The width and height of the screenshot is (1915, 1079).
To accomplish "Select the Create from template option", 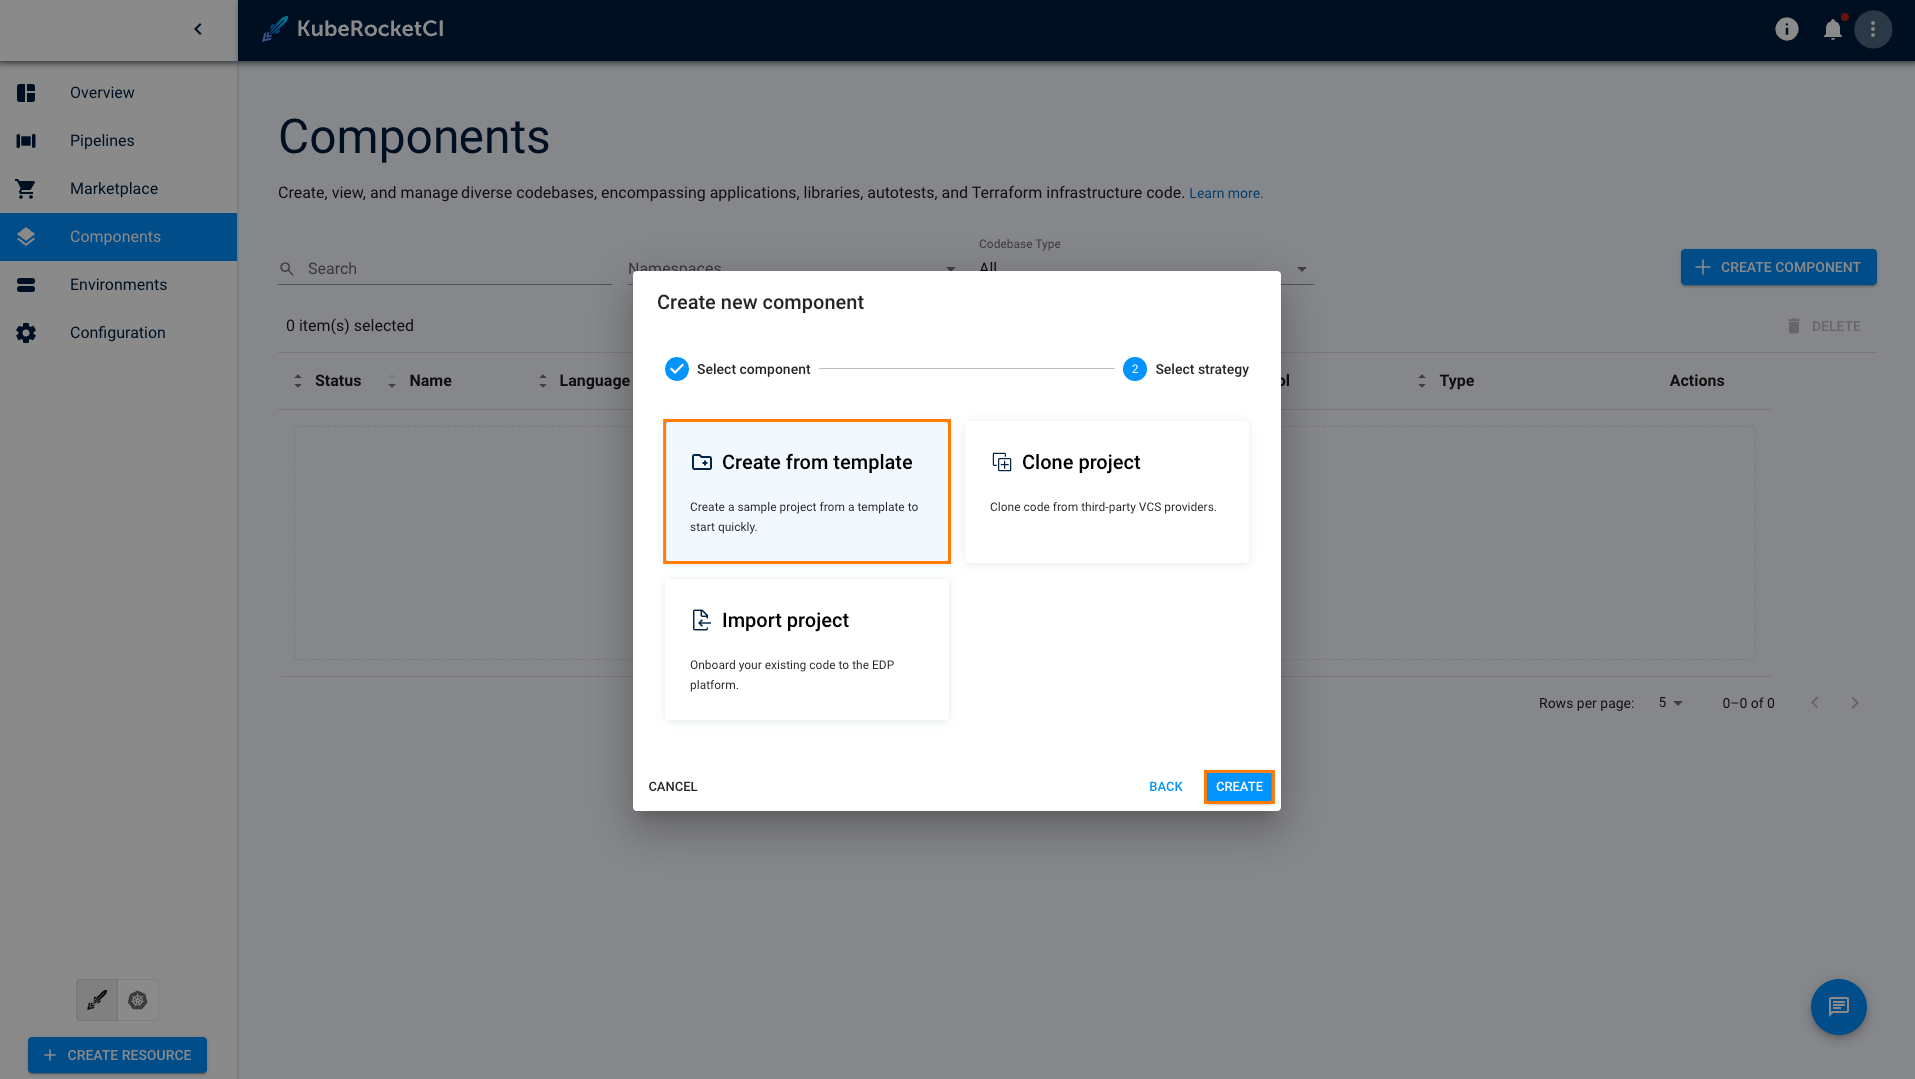I will tap(806, 491).
